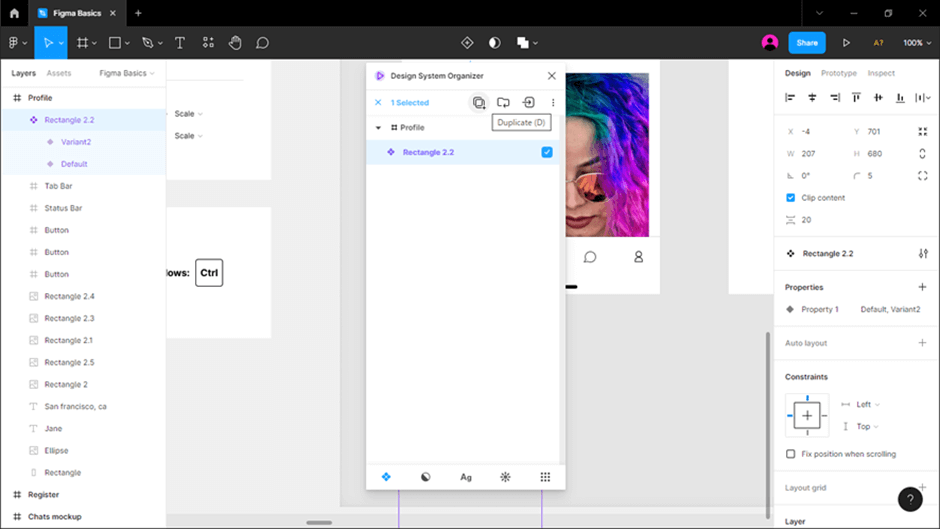Open the plugin effect styles tab icon
The image size is (940, 529).
(x=505, y=477)
